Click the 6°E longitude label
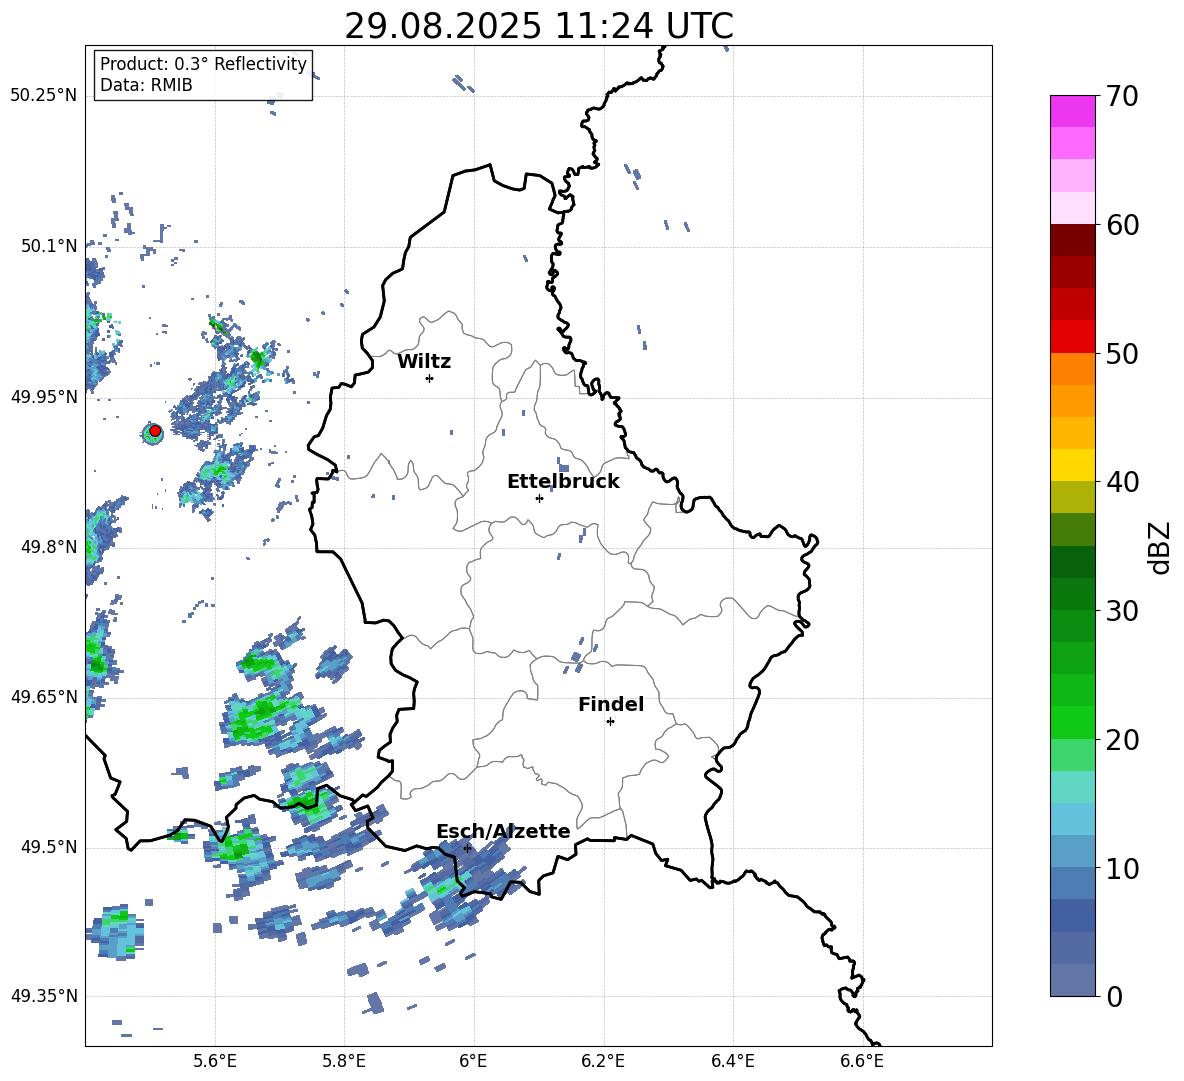 pos(473,1061)
